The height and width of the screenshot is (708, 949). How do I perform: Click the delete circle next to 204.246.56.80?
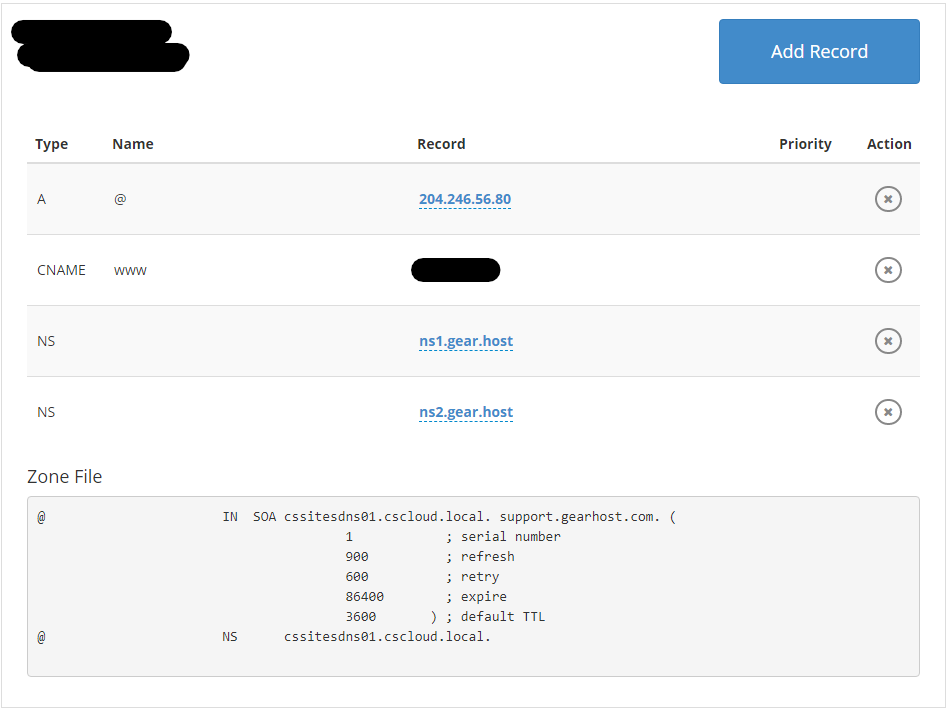(x=888, y=199)
